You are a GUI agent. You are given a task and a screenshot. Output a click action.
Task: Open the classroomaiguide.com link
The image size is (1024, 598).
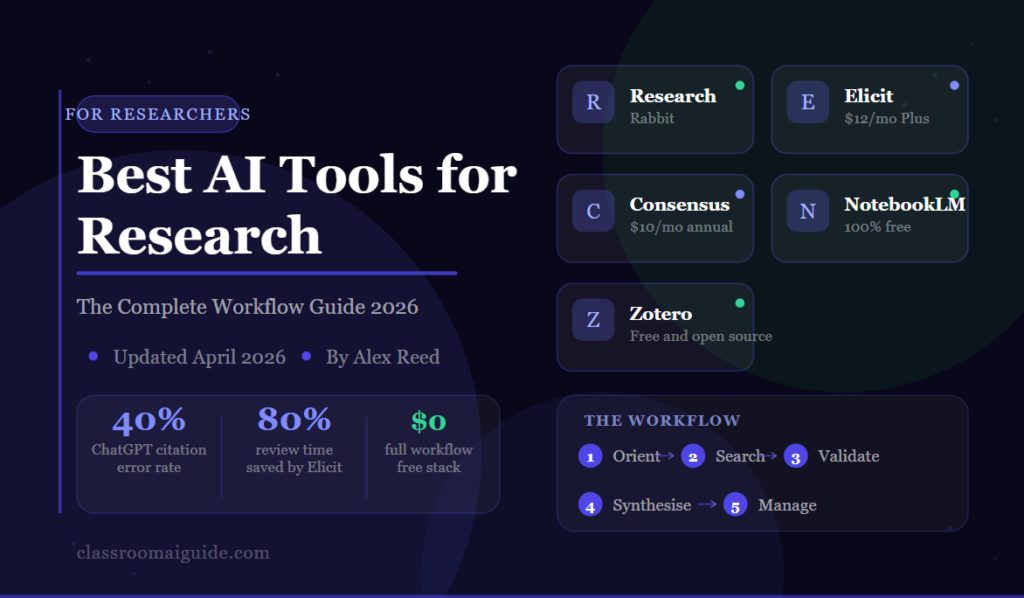pos(173,553)
